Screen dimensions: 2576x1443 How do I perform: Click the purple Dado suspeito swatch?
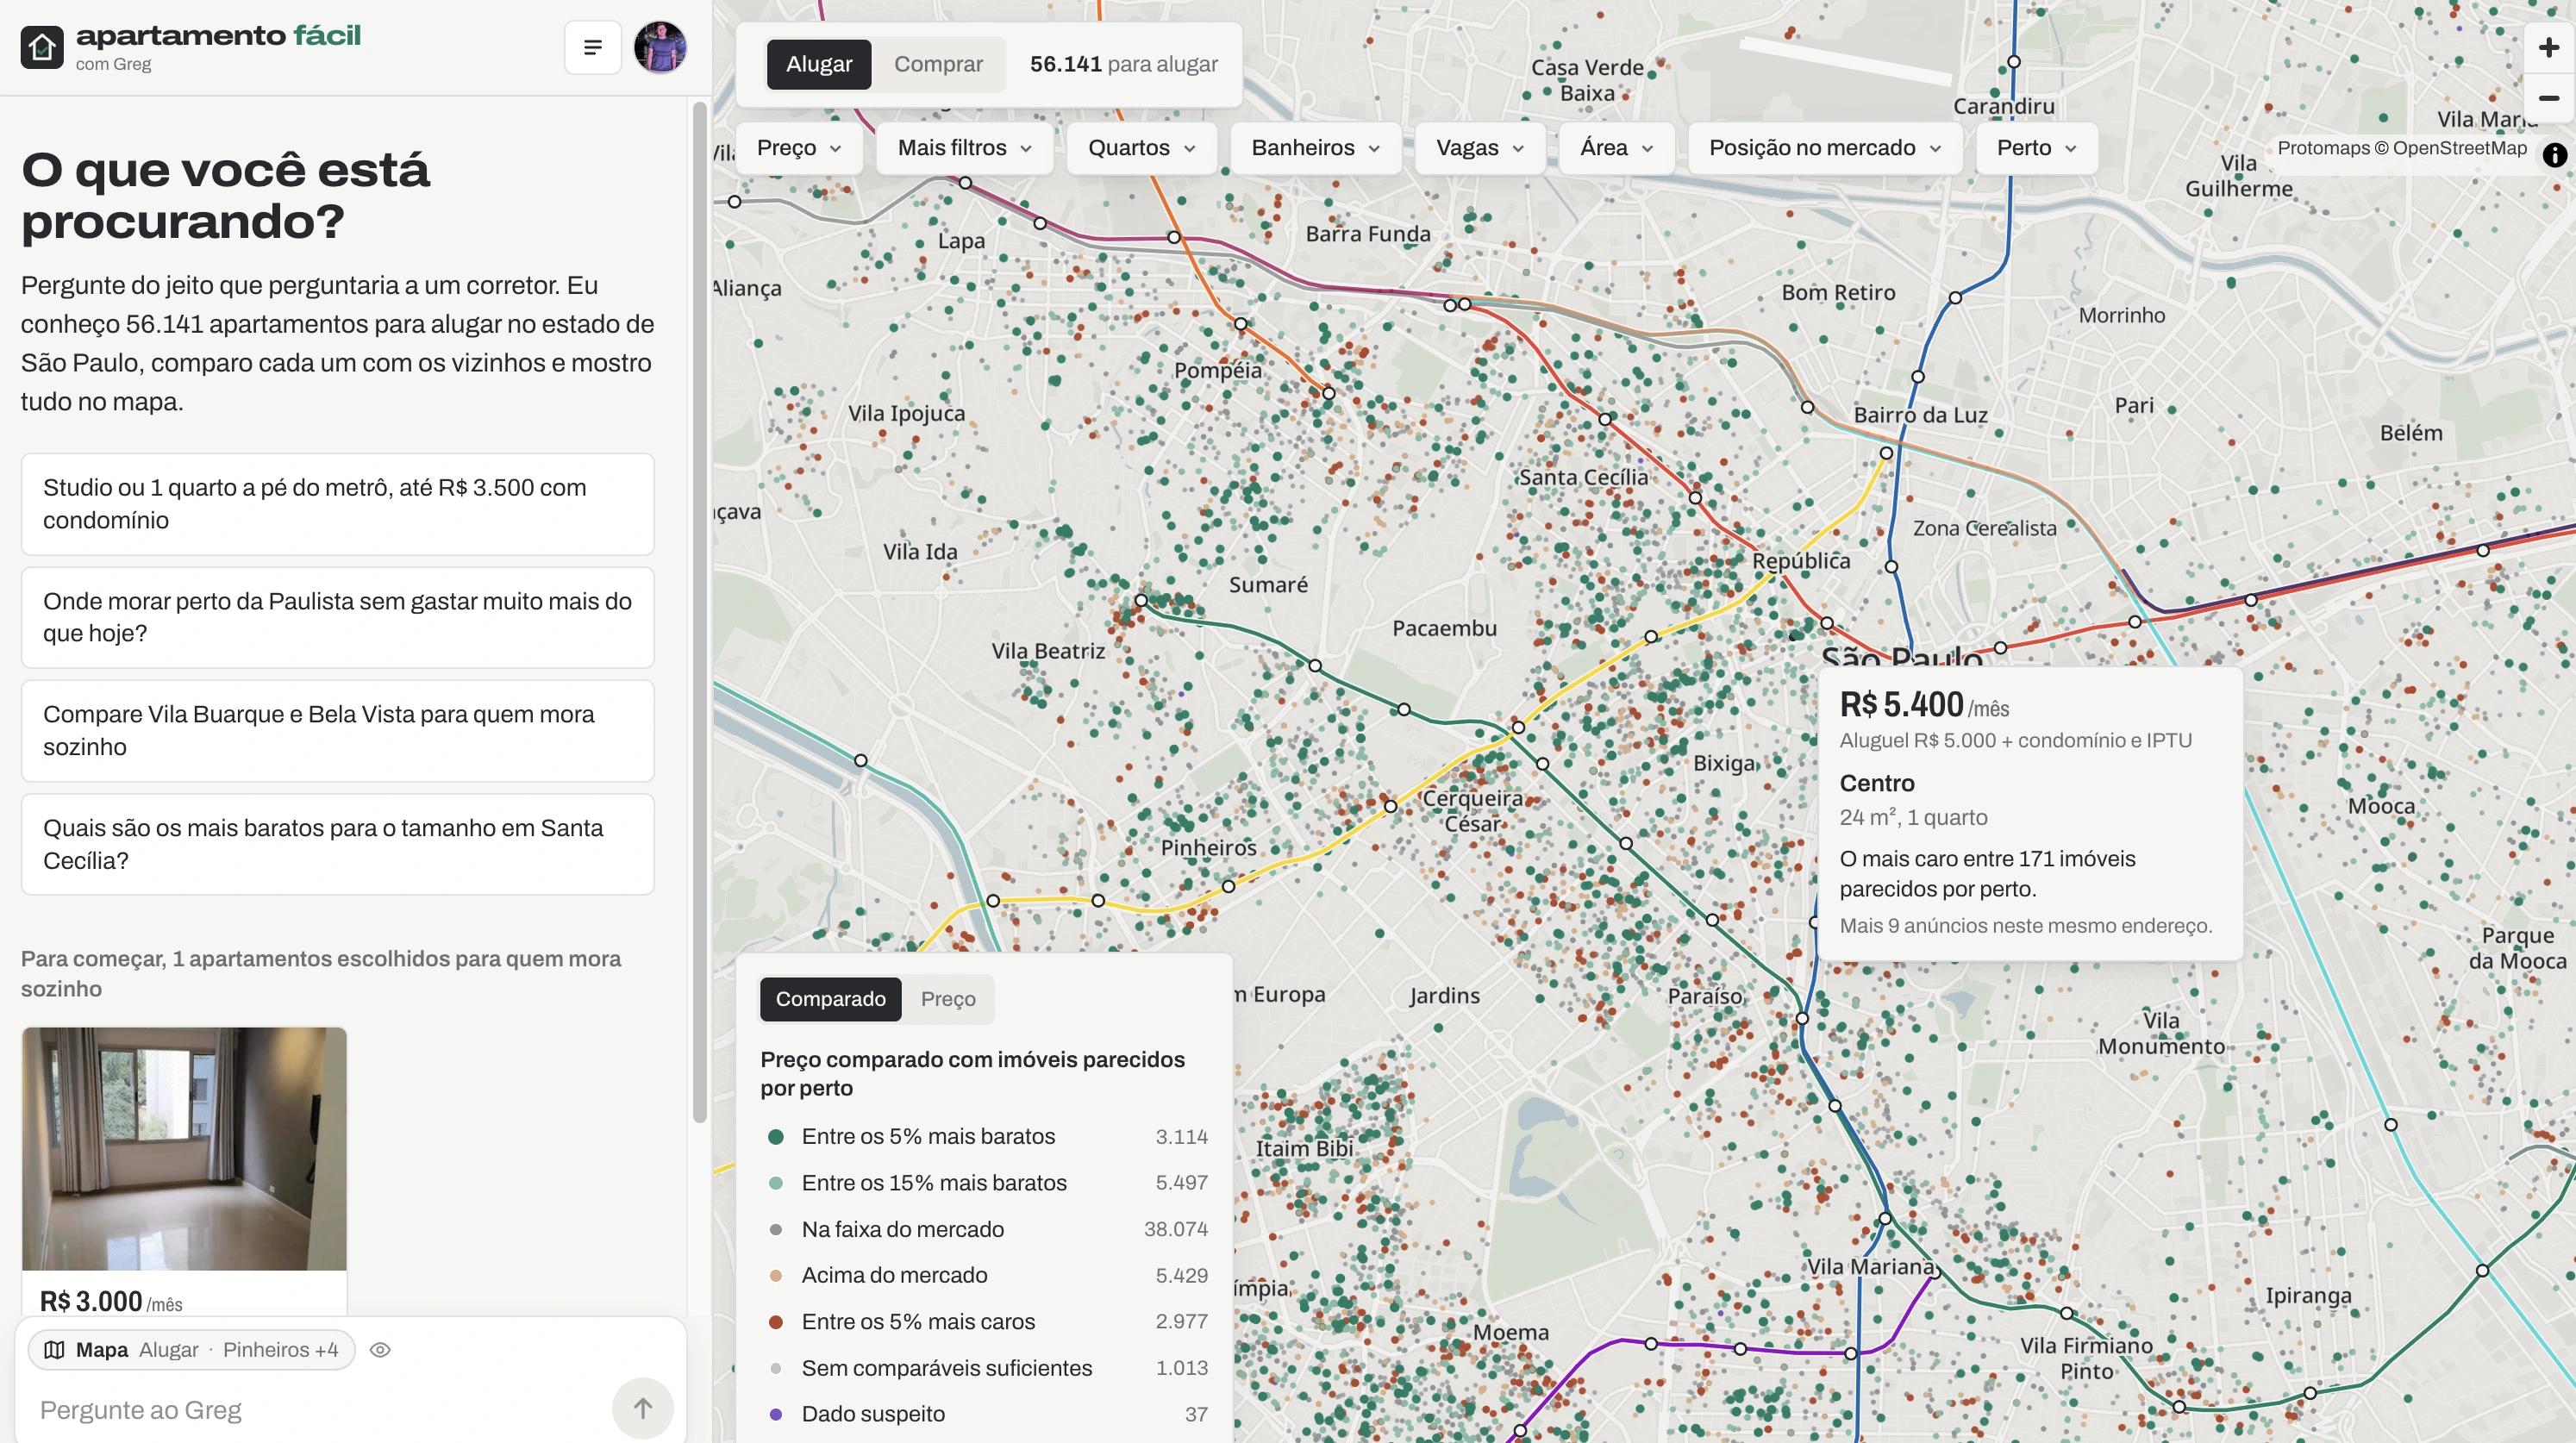(x=775, y=1414)
